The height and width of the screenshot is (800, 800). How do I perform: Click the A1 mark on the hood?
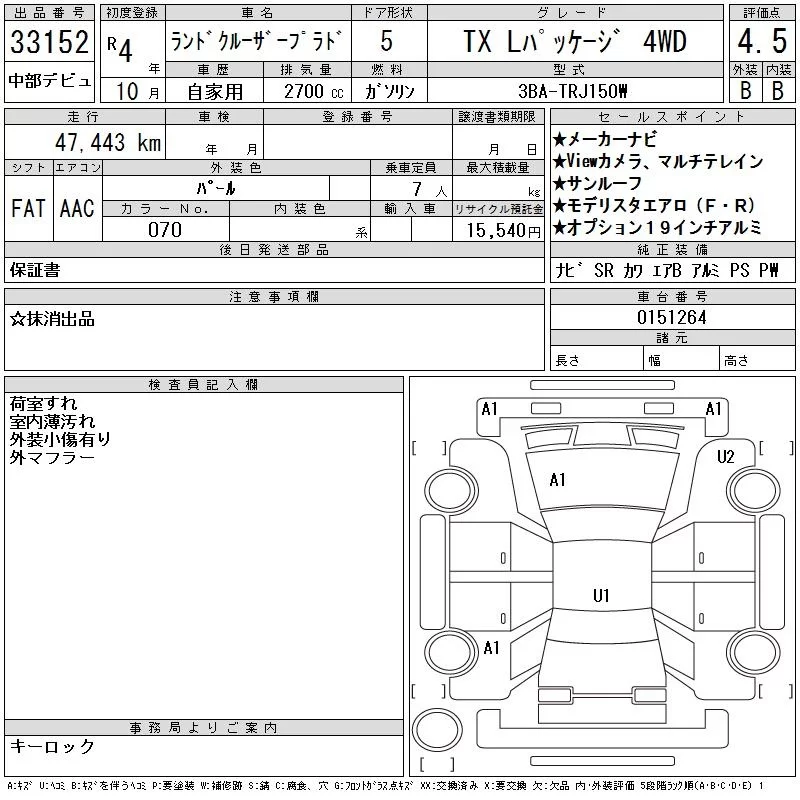[557, 480]
